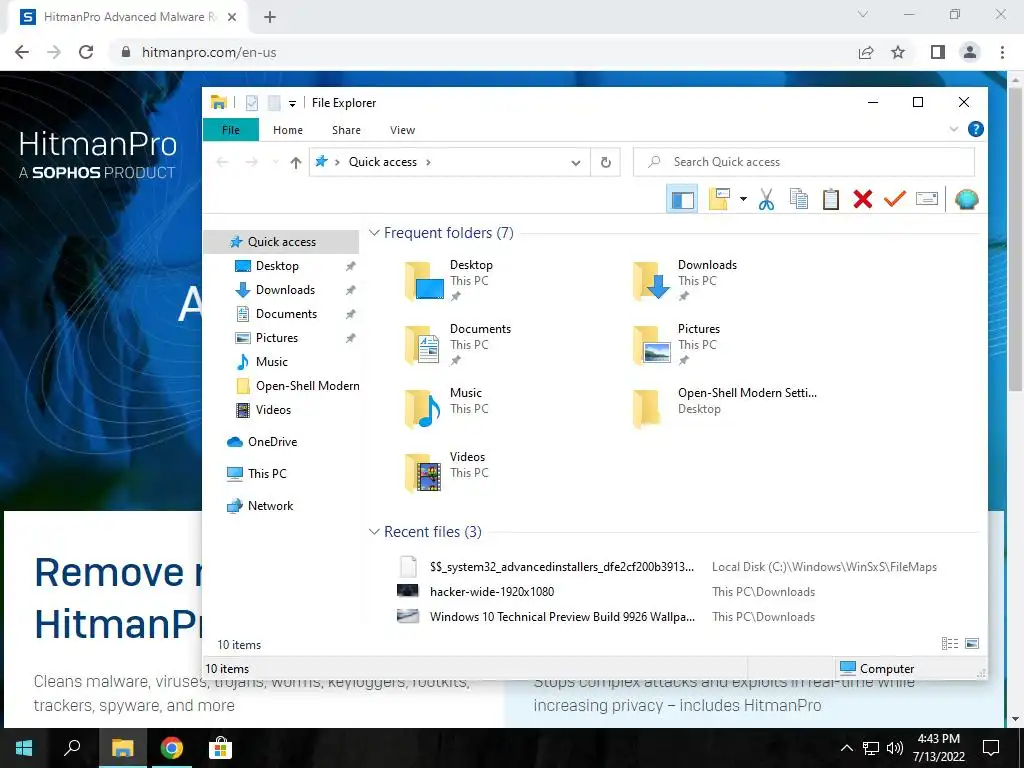The width and height of the screenshot is (1024, 768).
Task: Expand the ribbon with chevron
Action: tap(953, 129)
